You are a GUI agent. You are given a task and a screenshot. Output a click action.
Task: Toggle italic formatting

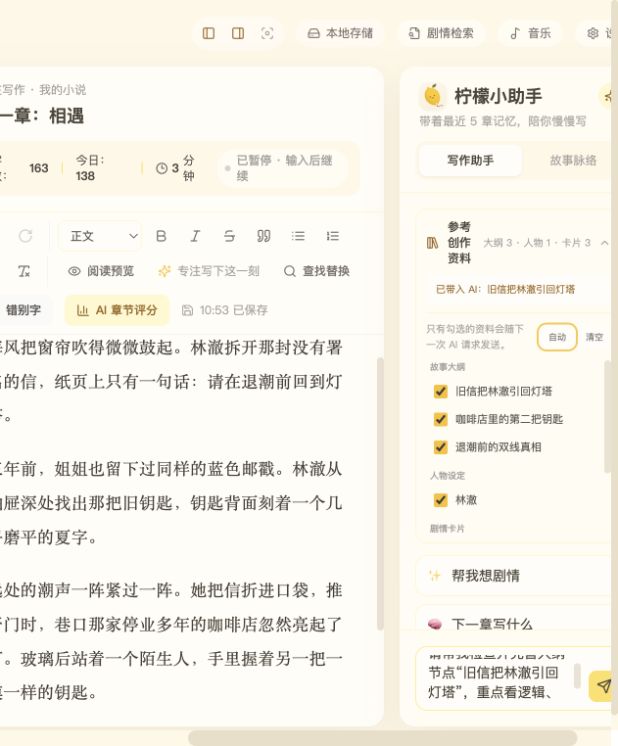(195, 236)
